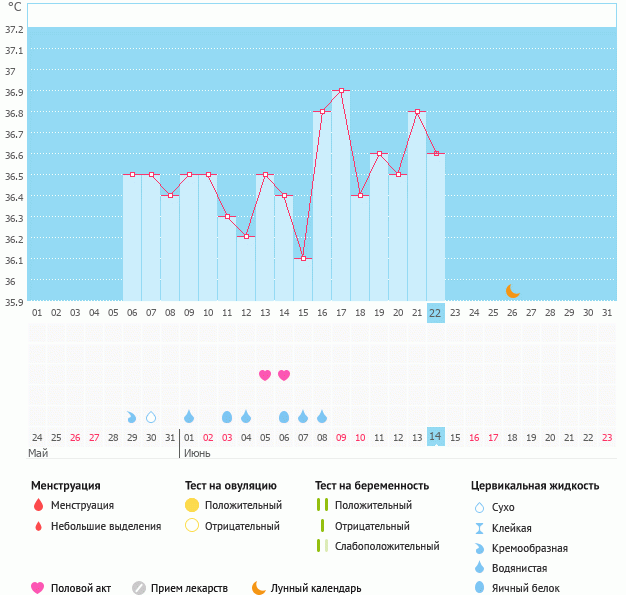This screenshot has height=595, width=626.
Task: Select the dry cervical fluid icon above May 30
Action: (x=151, y=417)
